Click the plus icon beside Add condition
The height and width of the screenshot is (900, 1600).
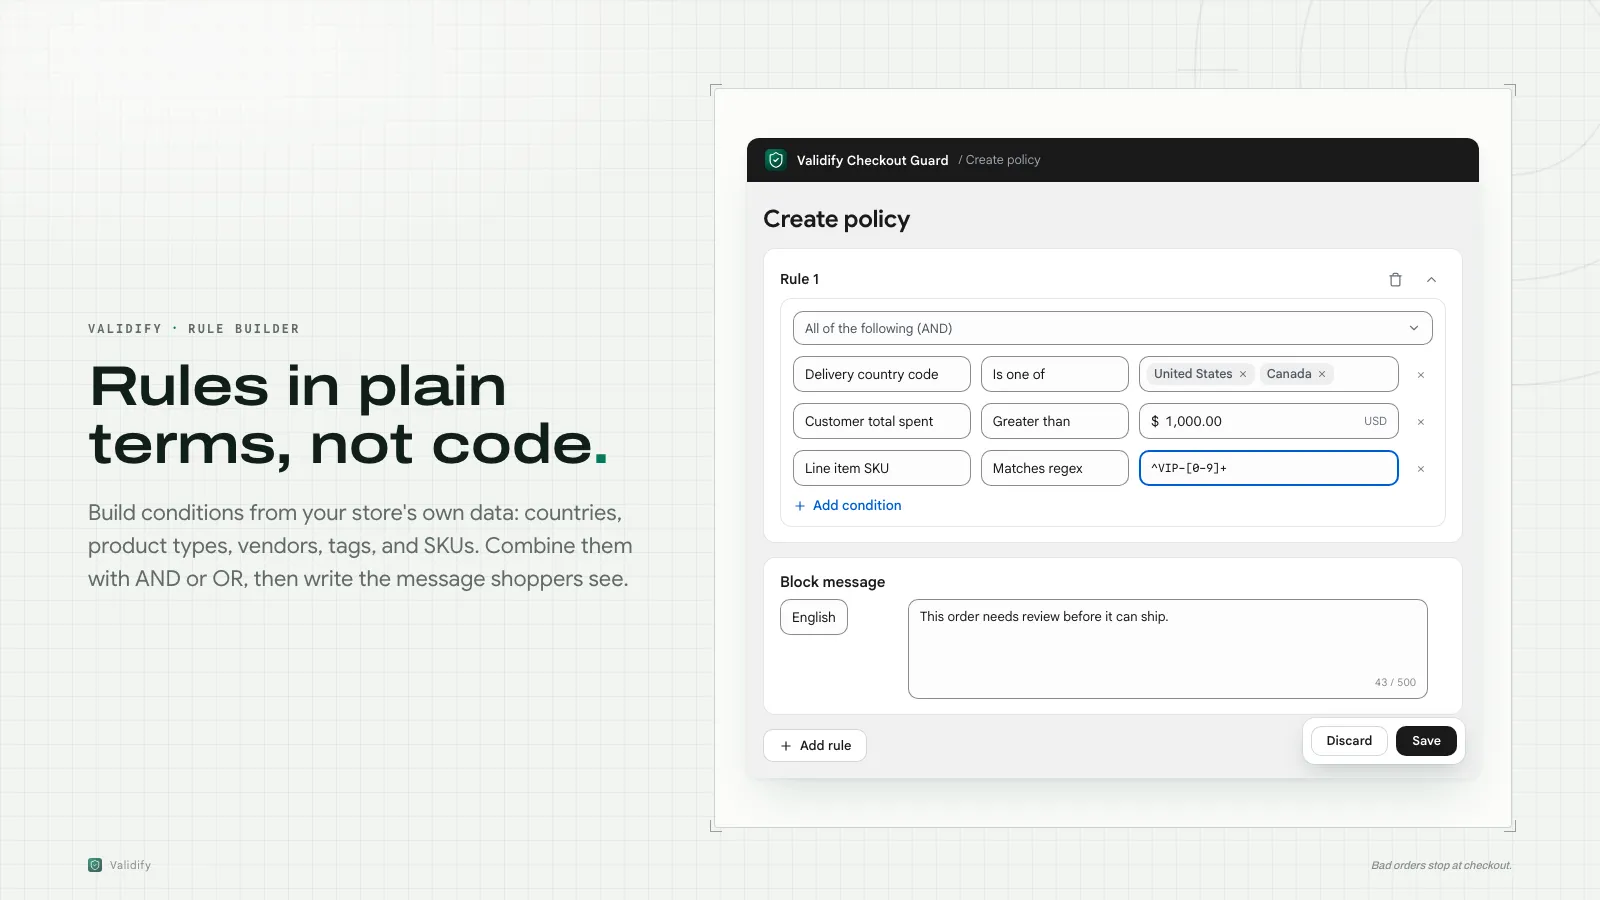tap(800, 506)
